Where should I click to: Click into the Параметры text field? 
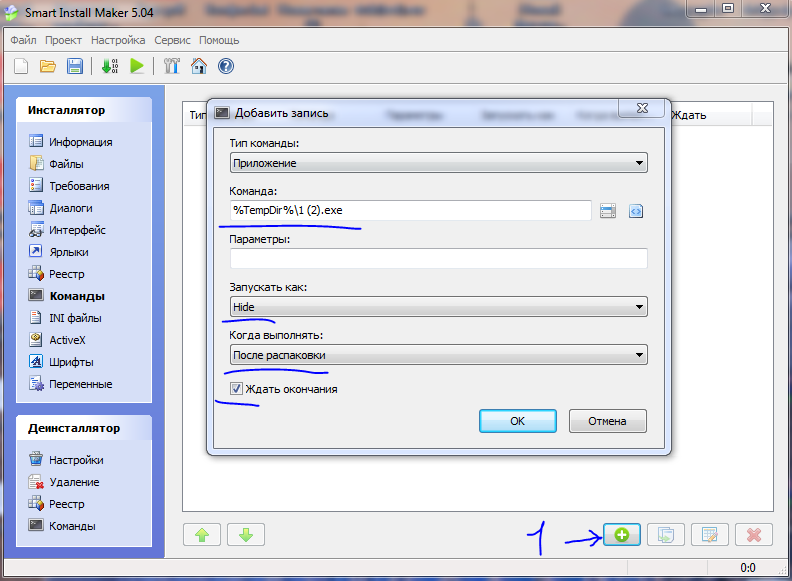(438, 259)
